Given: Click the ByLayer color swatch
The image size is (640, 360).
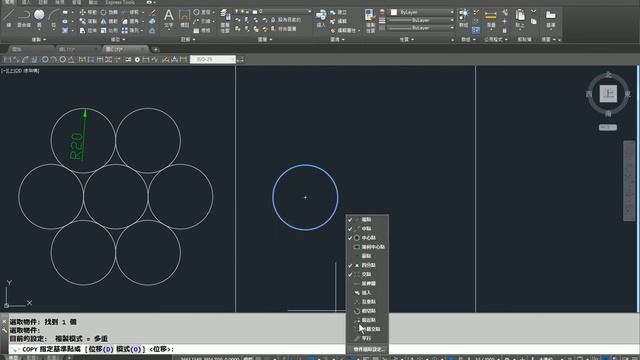Looking at the screenshot, I should coord(394,12).
